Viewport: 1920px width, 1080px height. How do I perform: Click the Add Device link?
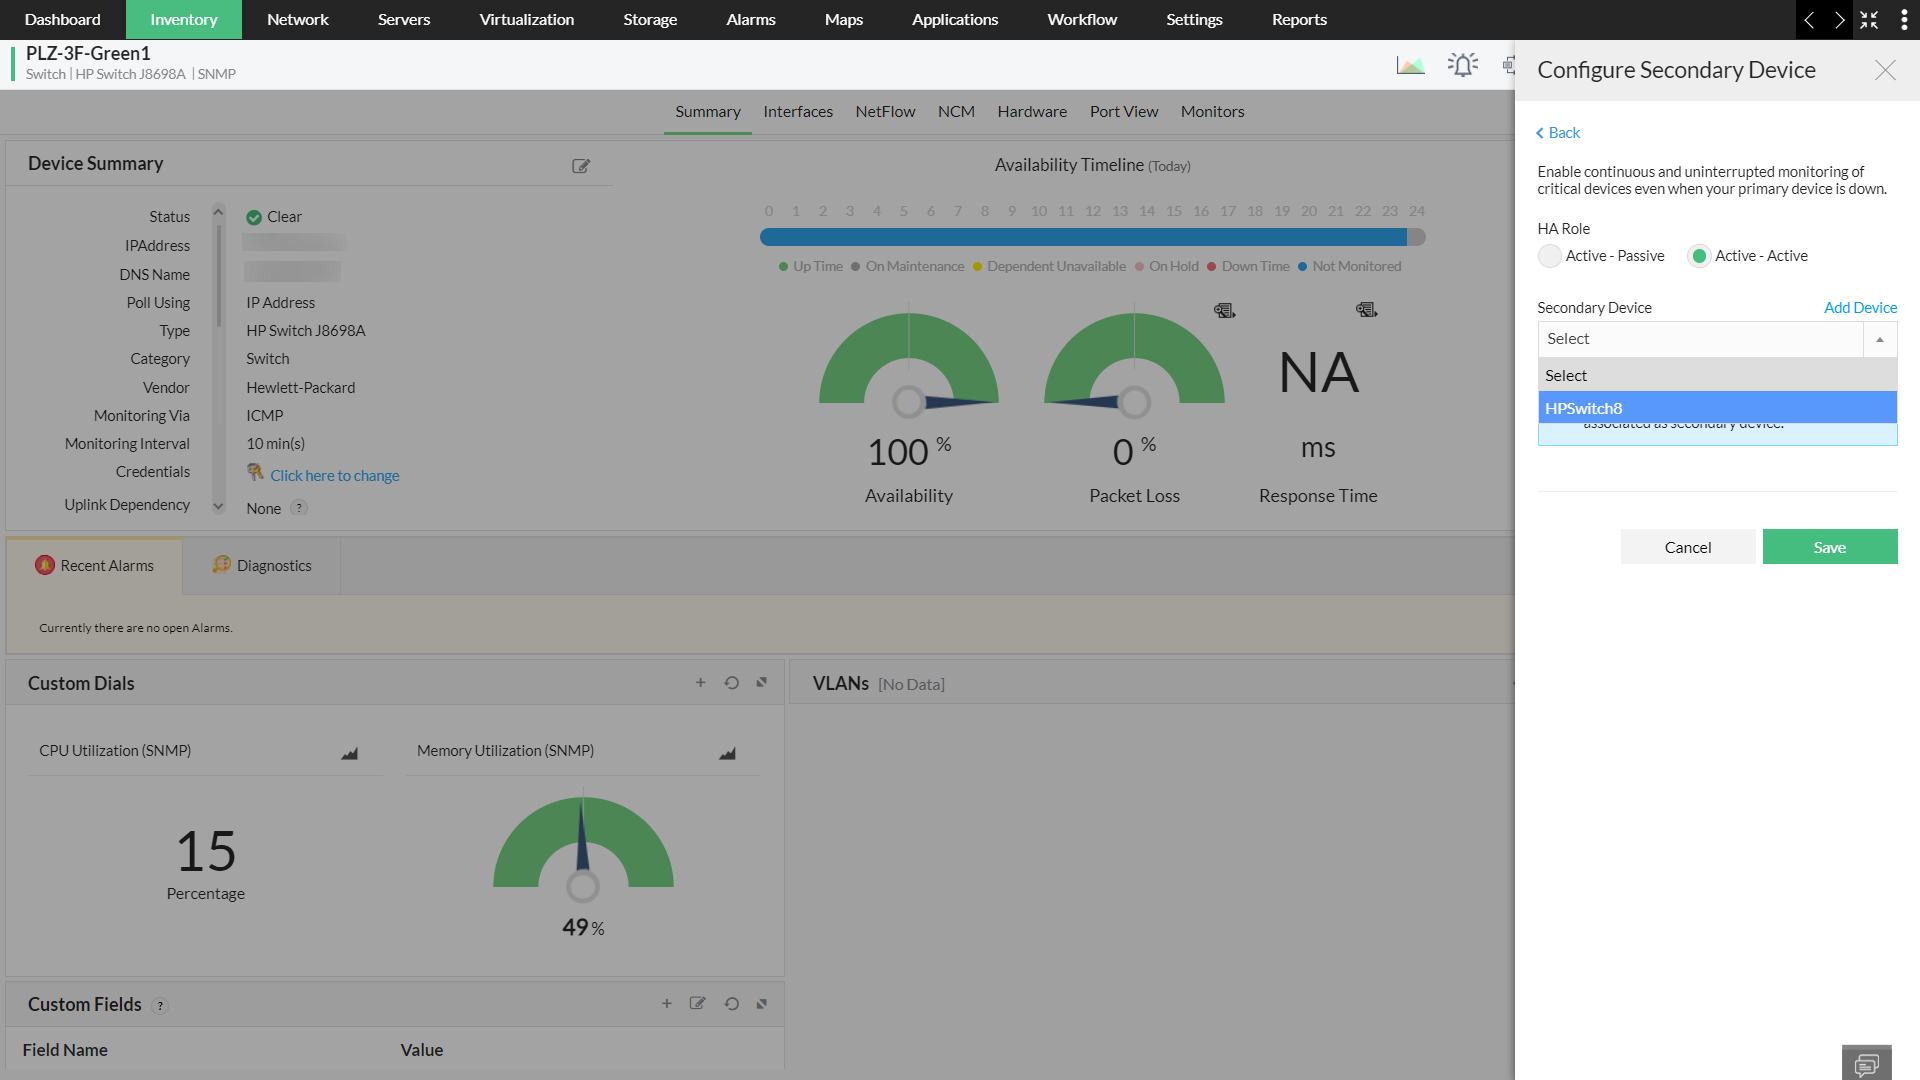click(1859, 308)
